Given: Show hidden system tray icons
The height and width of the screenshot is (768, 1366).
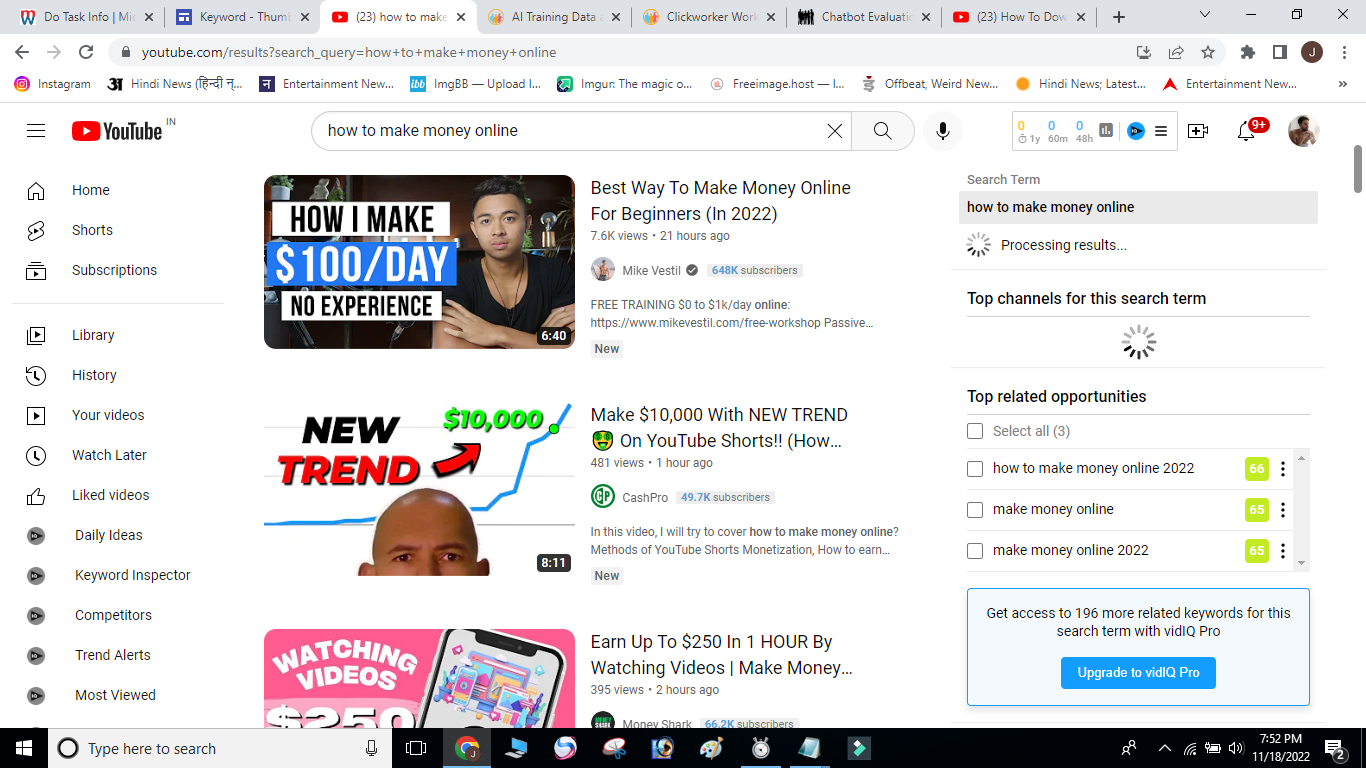Looking at the screenshot, I should tap(1164, 748).
